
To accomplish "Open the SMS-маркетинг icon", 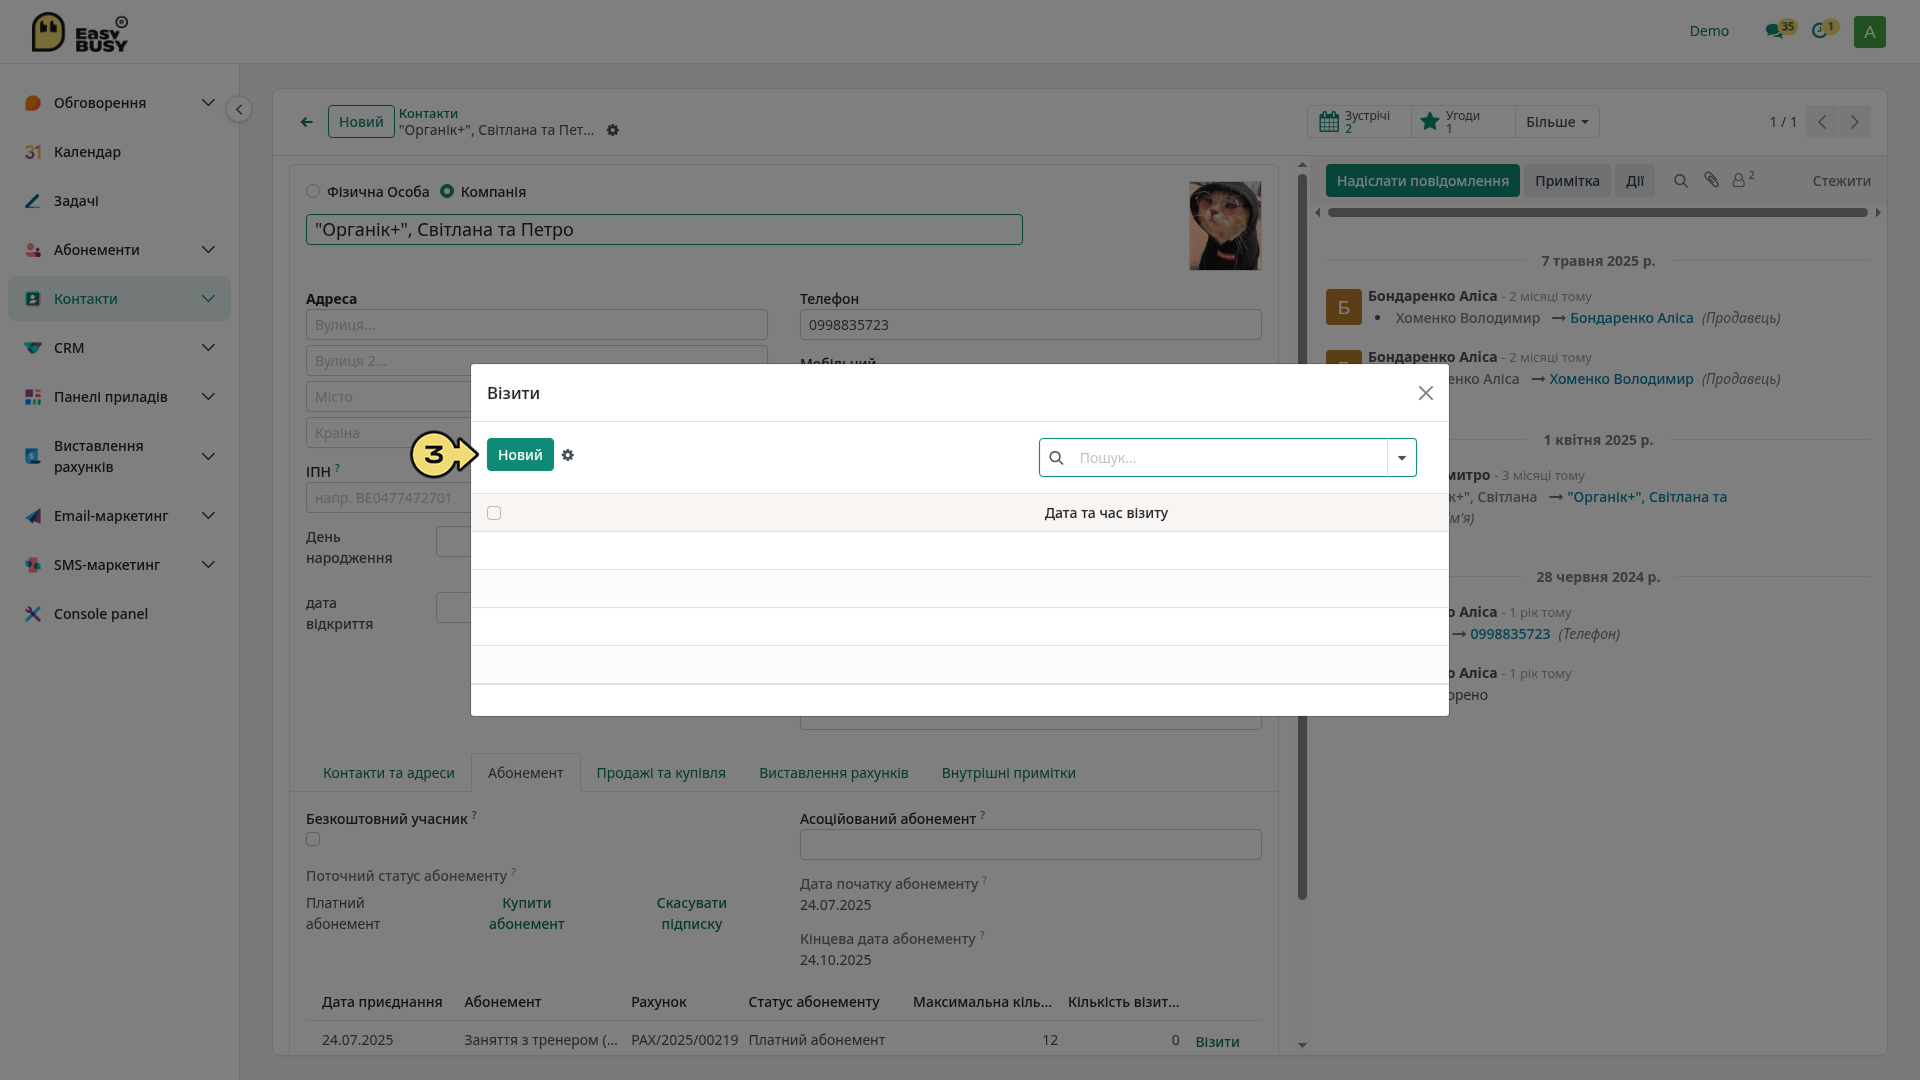I will tap(33, 565).
